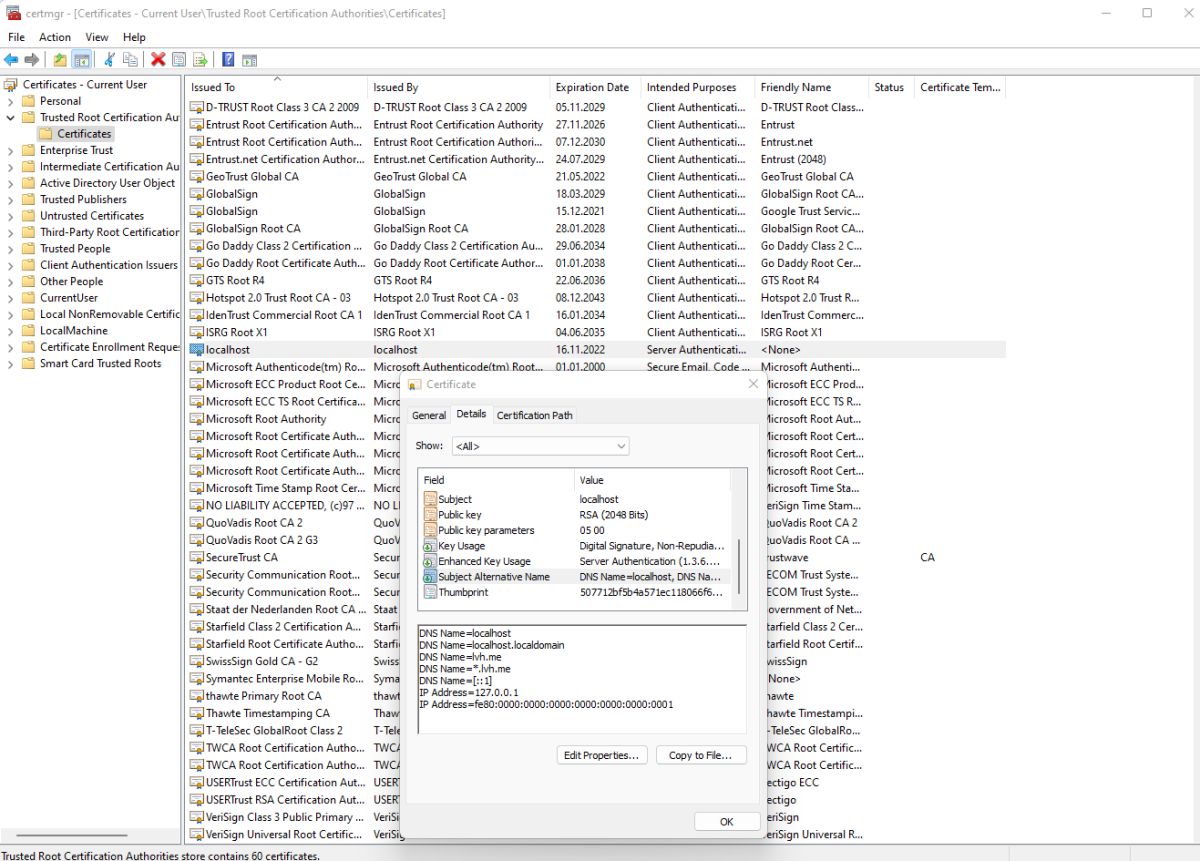Viewport: 1200px width, 861px height.
Task: Select D-TRUST Root Class 3 CA 2 2009 row
Action: (x=596, y=107)
